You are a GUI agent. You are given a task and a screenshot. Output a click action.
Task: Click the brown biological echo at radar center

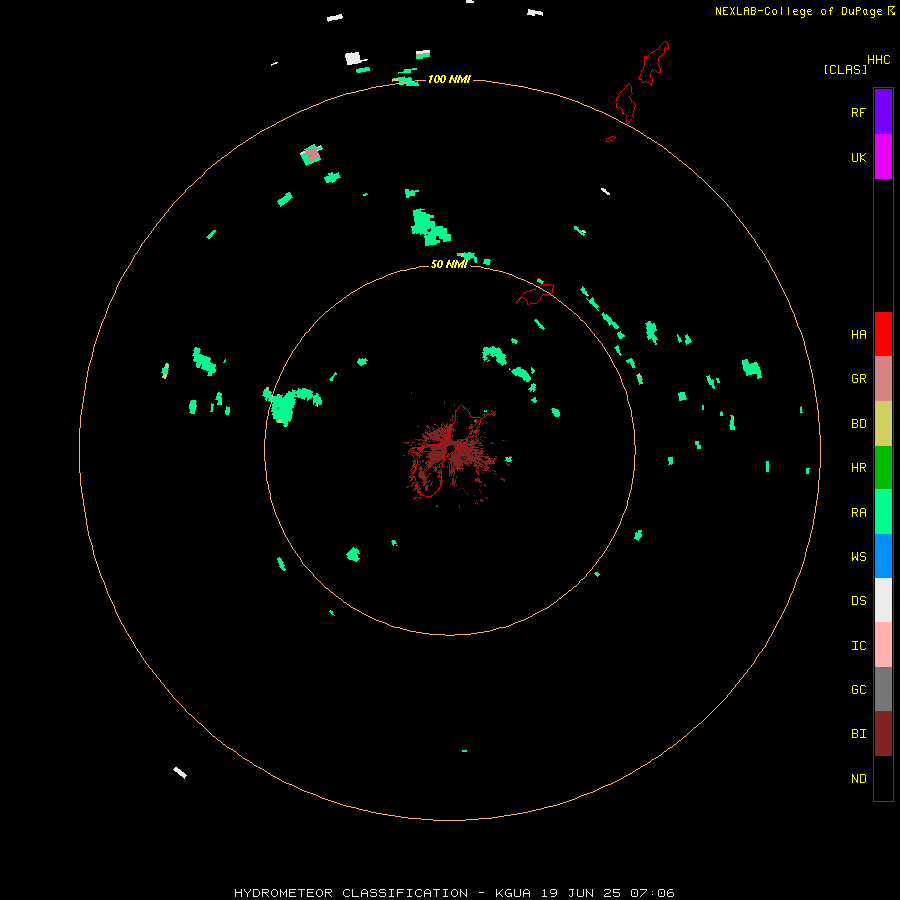pos(451,451)
